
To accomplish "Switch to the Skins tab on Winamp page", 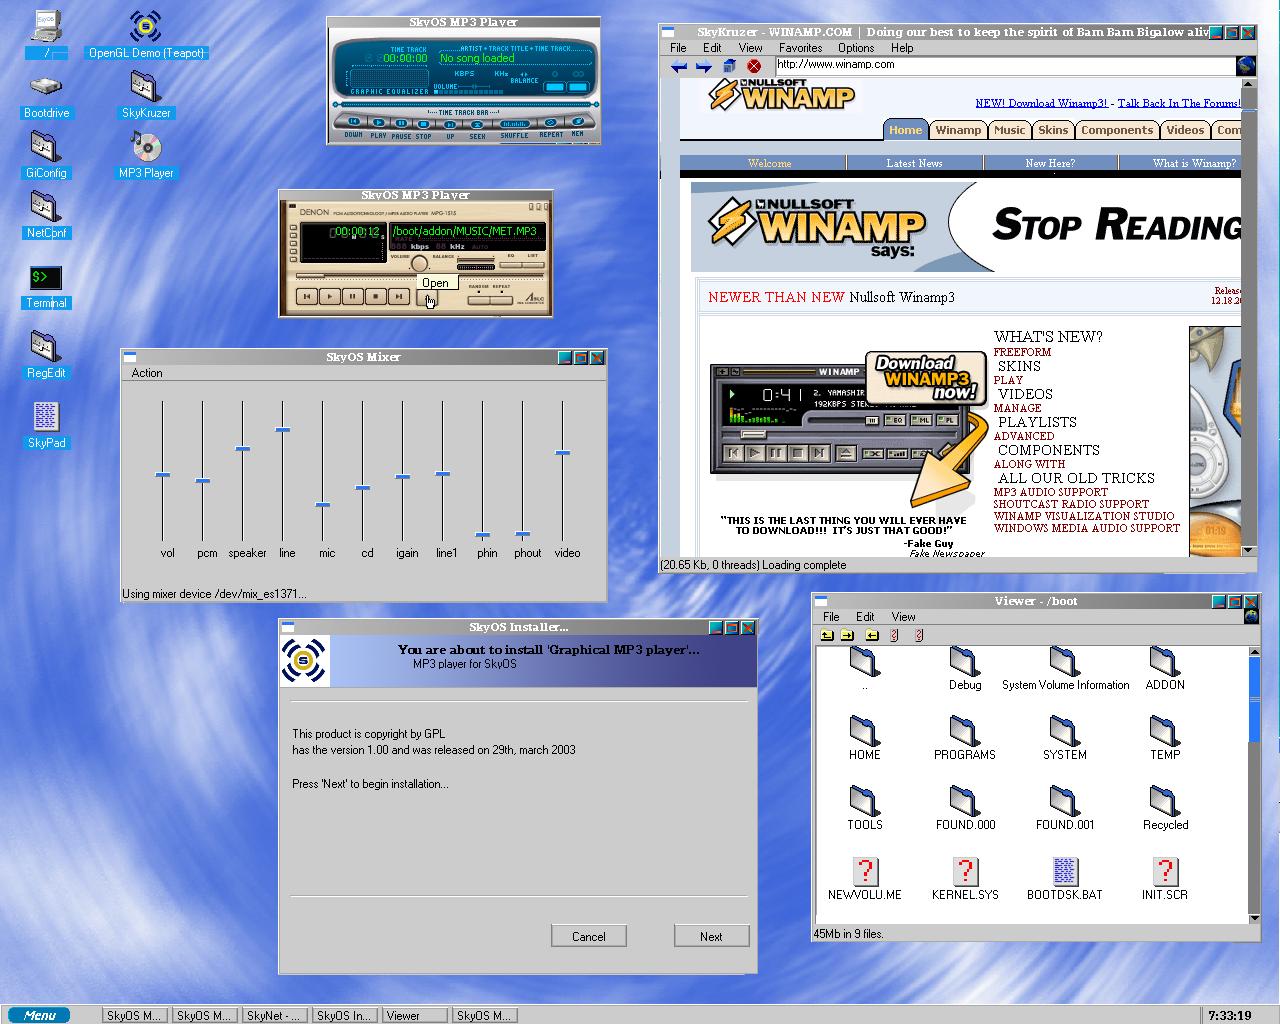I will pos(1053,130).
